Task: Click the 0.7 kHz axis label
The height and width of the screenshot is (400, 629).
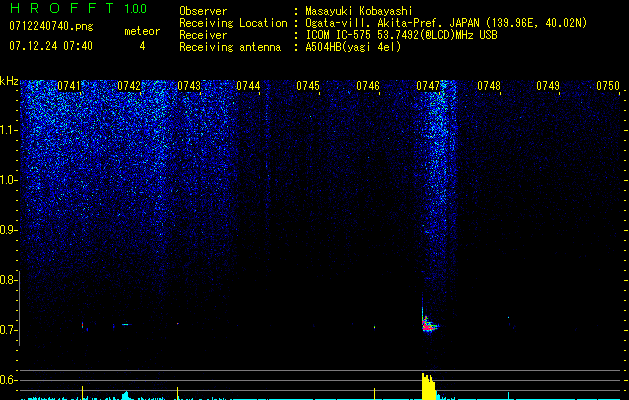Action: point(9,330)
